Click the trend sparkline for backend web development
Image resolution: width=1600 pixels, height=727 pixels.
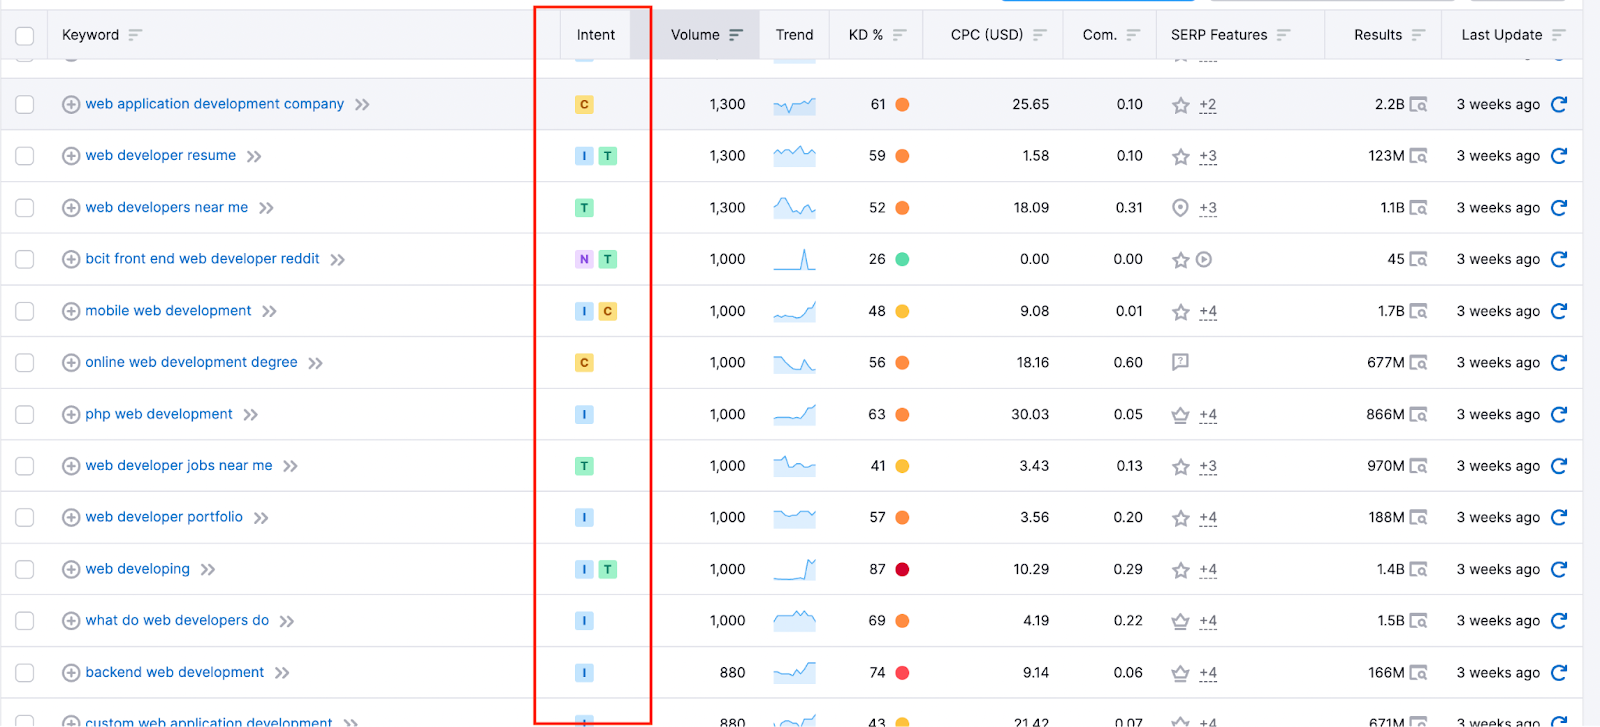tap(794, 673)
